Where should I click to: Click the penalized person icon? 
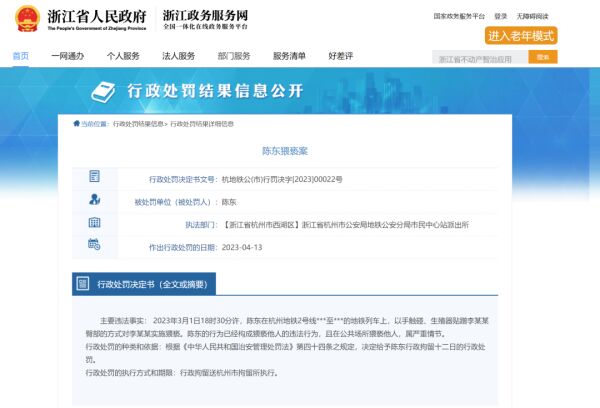pyautogui.click(x=94, y=200)
